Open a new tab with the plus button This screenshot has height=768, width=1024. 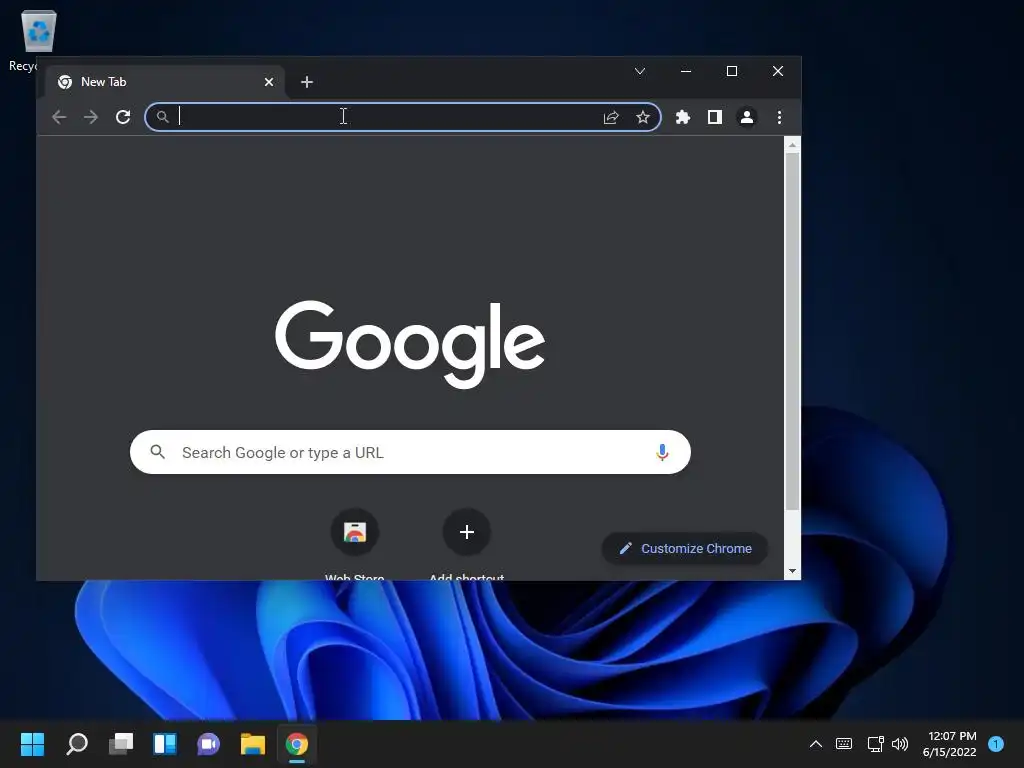[x=306, y=82]
